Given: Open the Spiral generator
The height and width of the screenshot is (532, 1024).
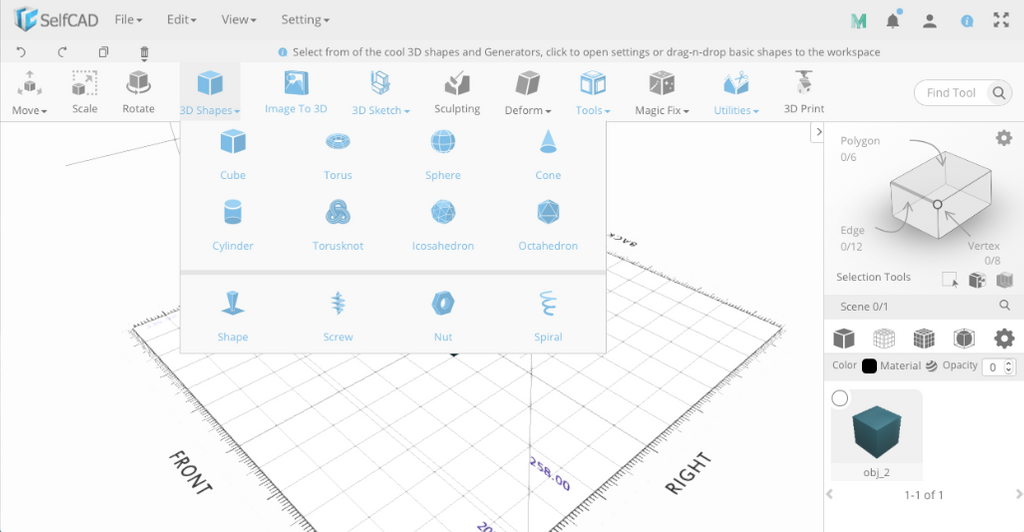Looking at the screenshot, I should pyautogui.click(x=548, y=316).
